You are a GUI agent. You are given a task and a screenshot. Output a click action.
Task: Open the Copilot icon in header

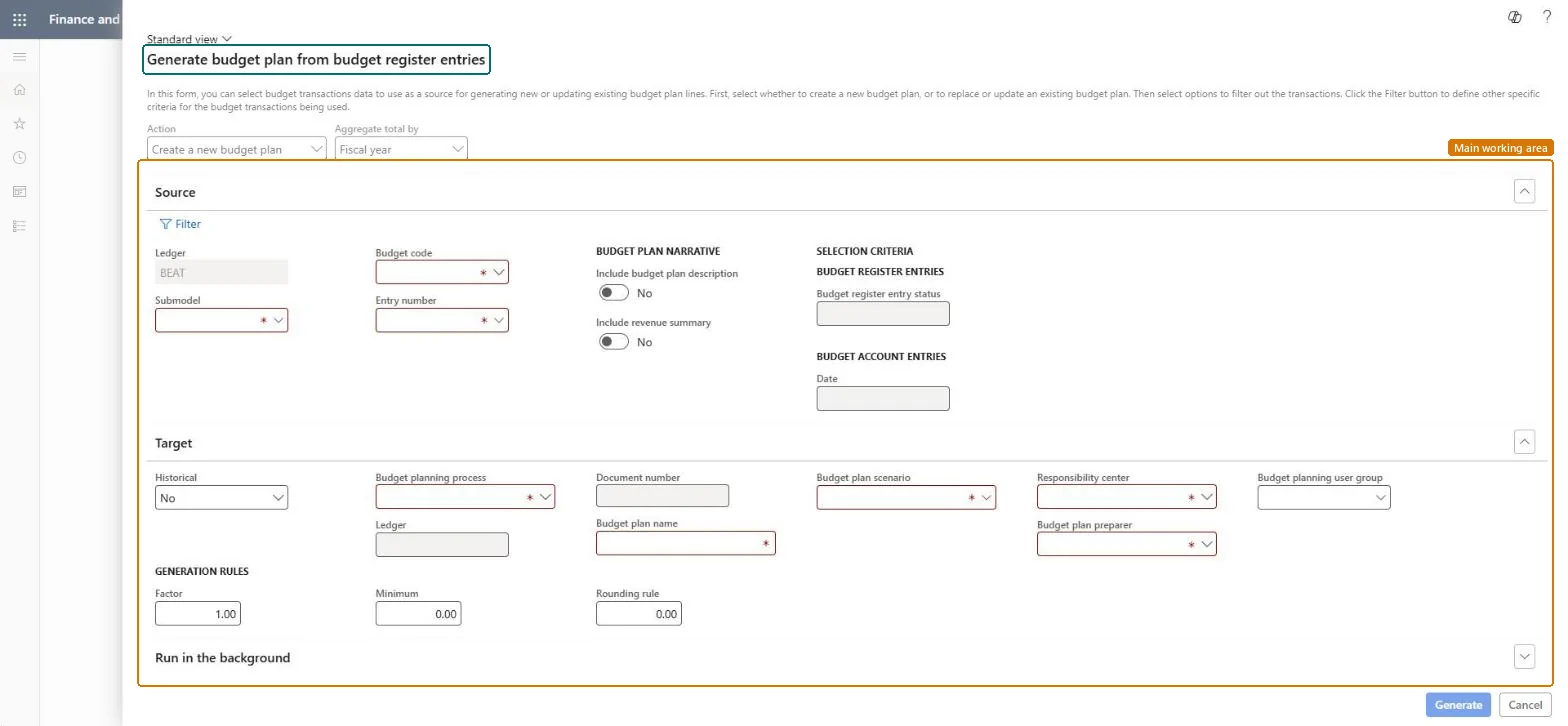[x=1515, y=17]
